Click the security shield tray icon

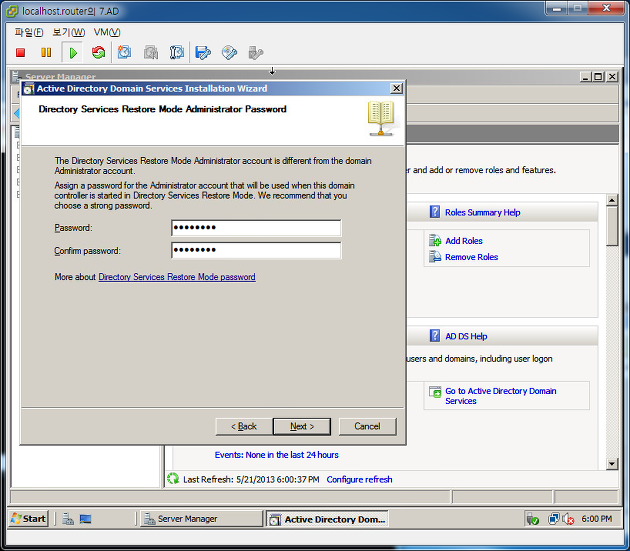point(533,519)
